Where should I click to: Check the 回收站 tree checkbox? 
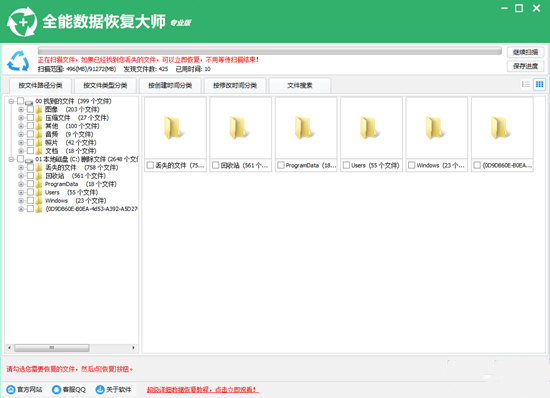pyautogui.click(x=31, y=176)
